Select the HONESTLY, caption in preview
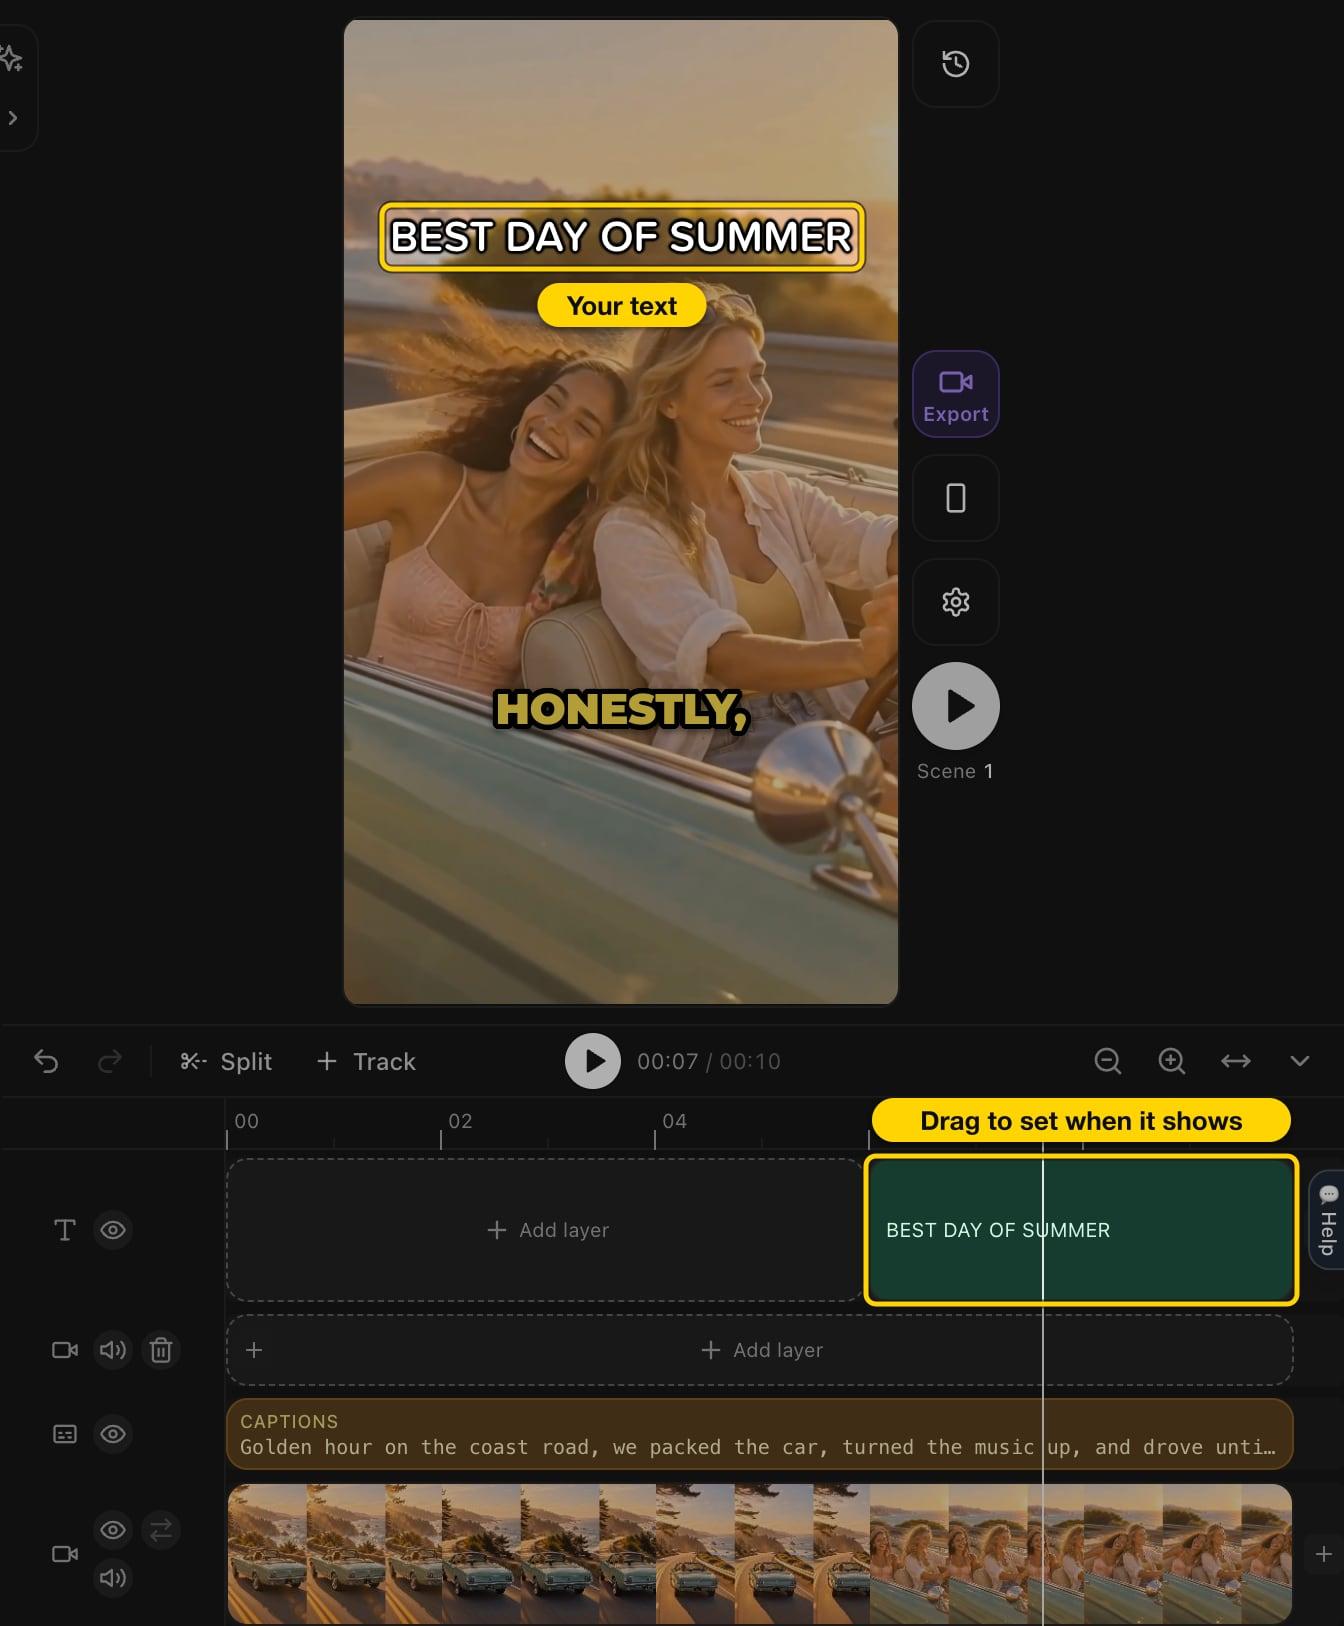Image resolution: width=1344 pixels, height=1626 pixels. click(621, 710)
